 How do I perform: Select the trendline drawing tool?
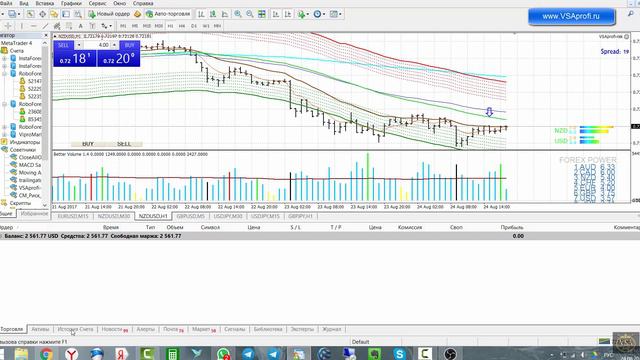click(45, 26)
